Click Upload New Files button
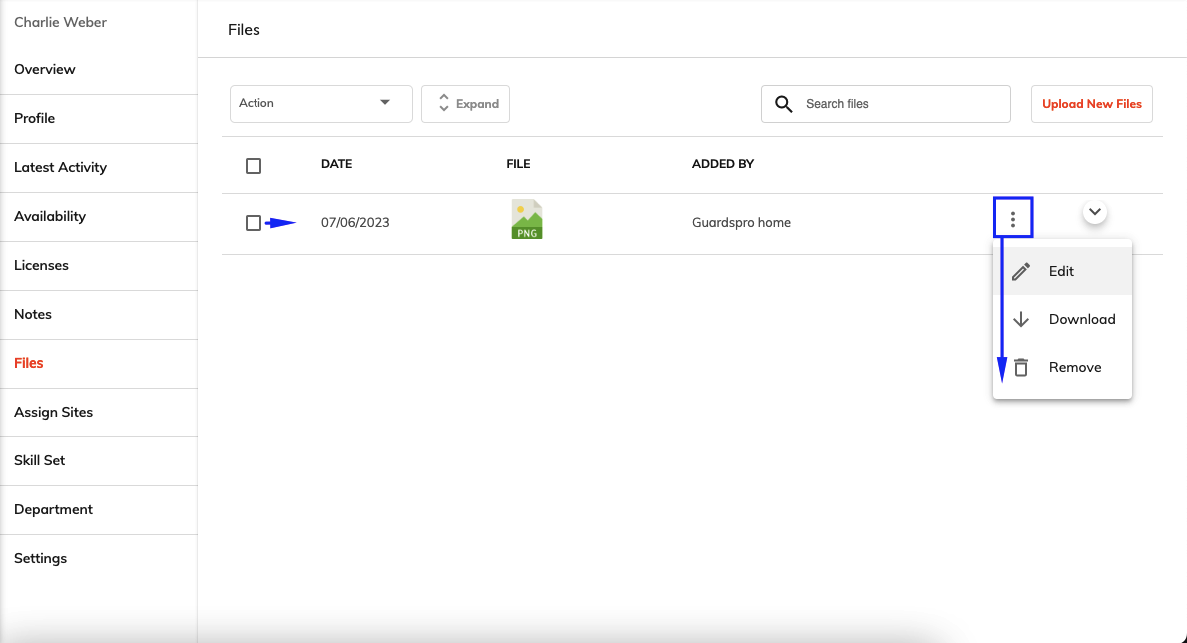This screenshot has height=643, width=1187. pos(1092,104)
